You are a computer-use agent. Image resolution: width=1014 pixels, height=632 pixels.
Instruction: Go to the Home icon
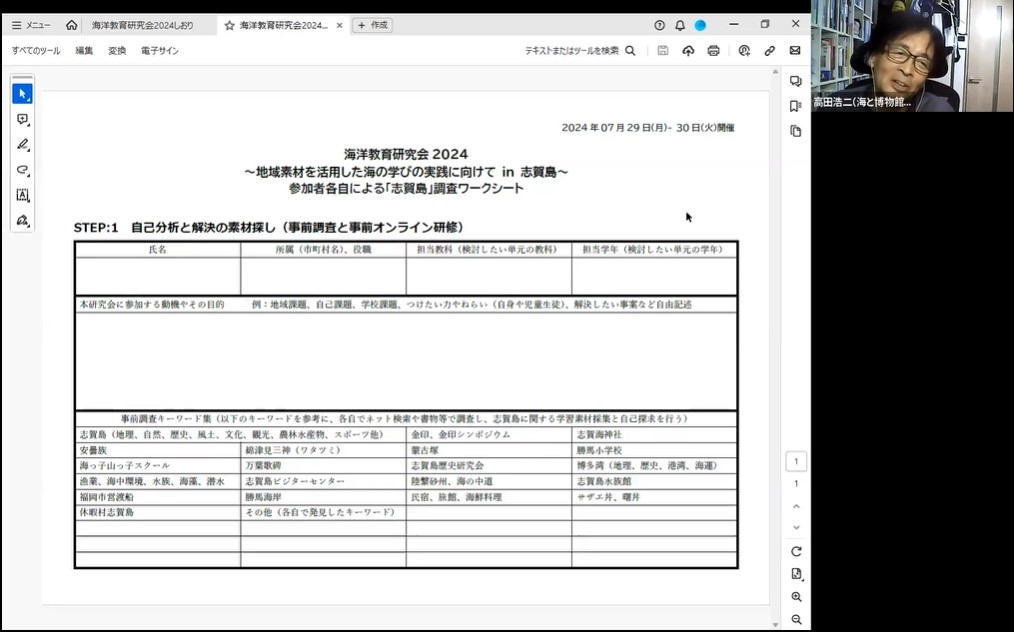(72, 25)
